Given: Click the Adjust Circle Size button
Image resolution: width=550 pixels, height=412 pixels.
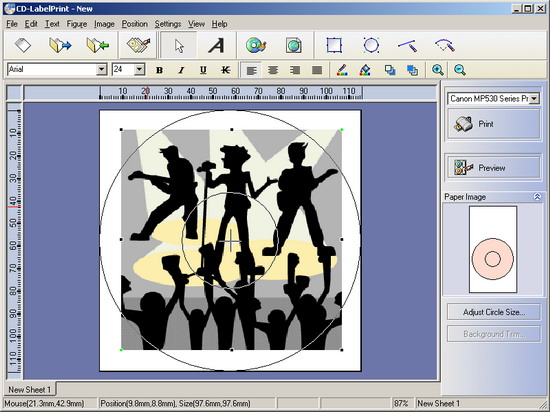Looking at the screenshot, I should click(x=494, y=312).
